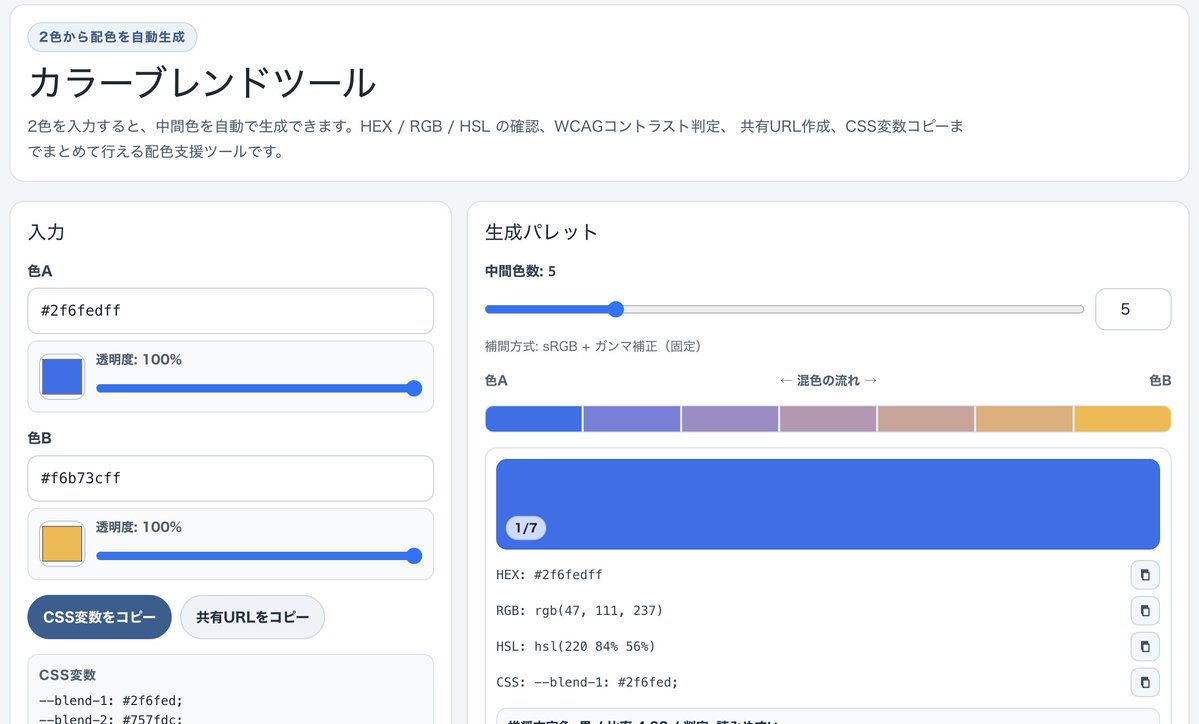Click the text 補間方式: sRGB + ガンマ補正（固定）
The height and width of the screenshot is (724, 1199).
tap(593, 346)
